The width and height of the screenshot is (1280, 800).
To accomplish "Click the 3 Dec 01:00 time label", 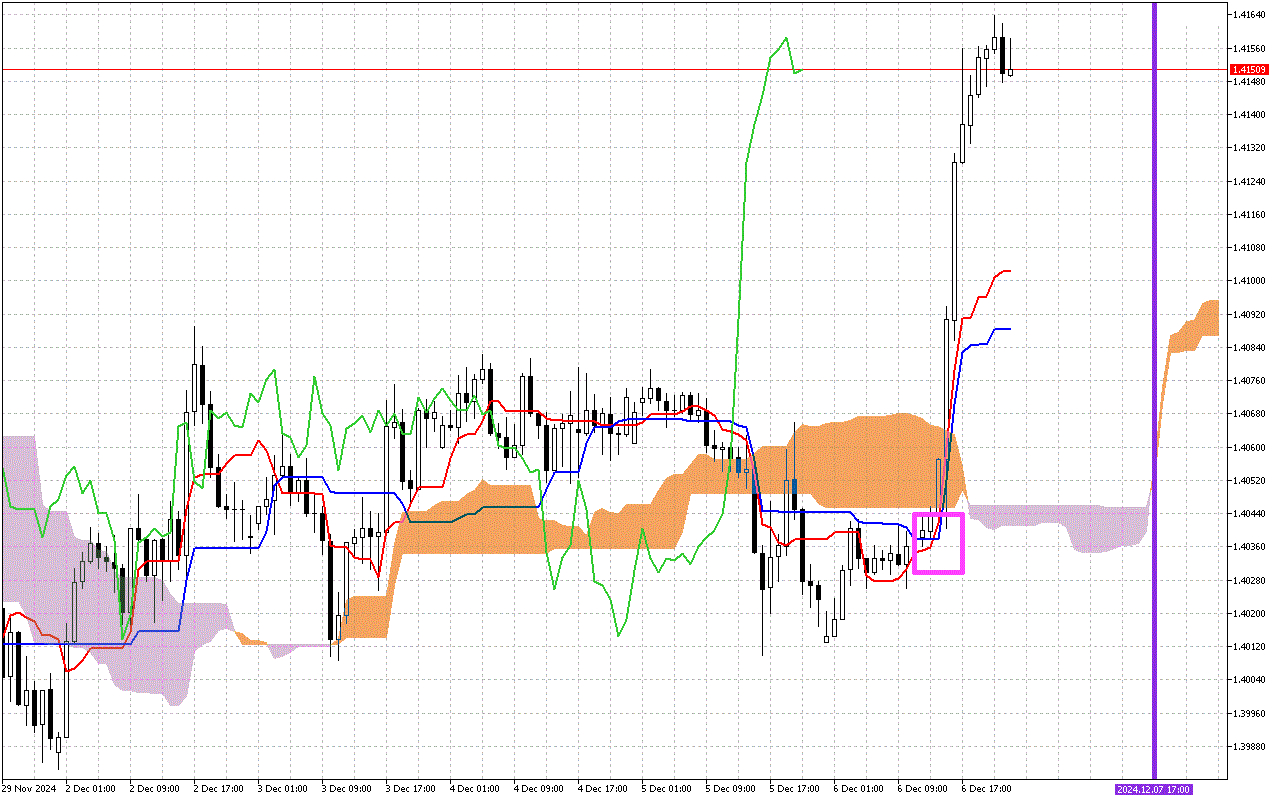I will [283, 789].
